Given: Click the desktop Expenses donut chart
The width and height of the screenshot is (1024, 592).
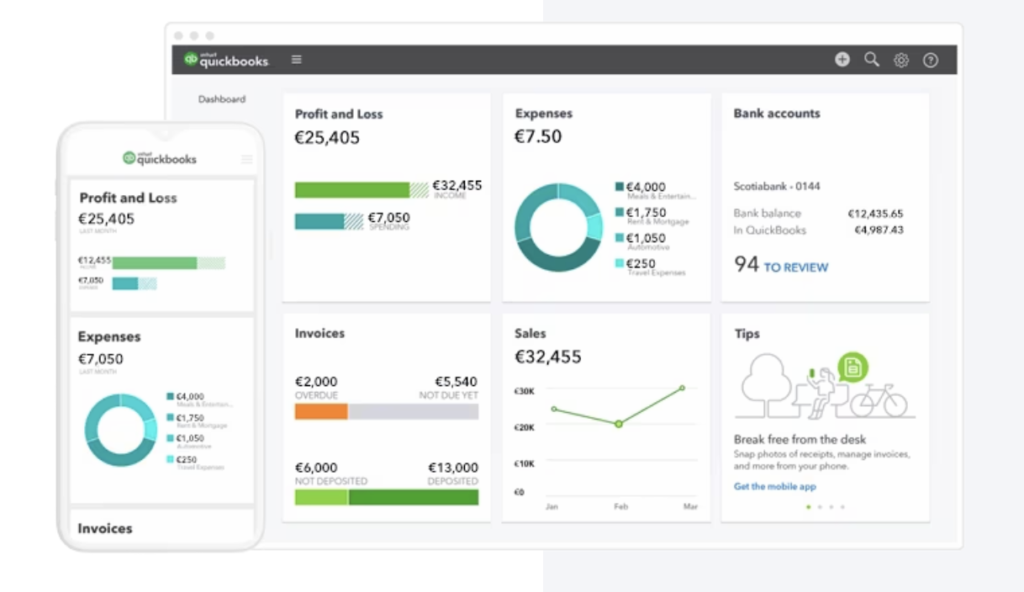Looking at the screenshot, I should 558,227.
